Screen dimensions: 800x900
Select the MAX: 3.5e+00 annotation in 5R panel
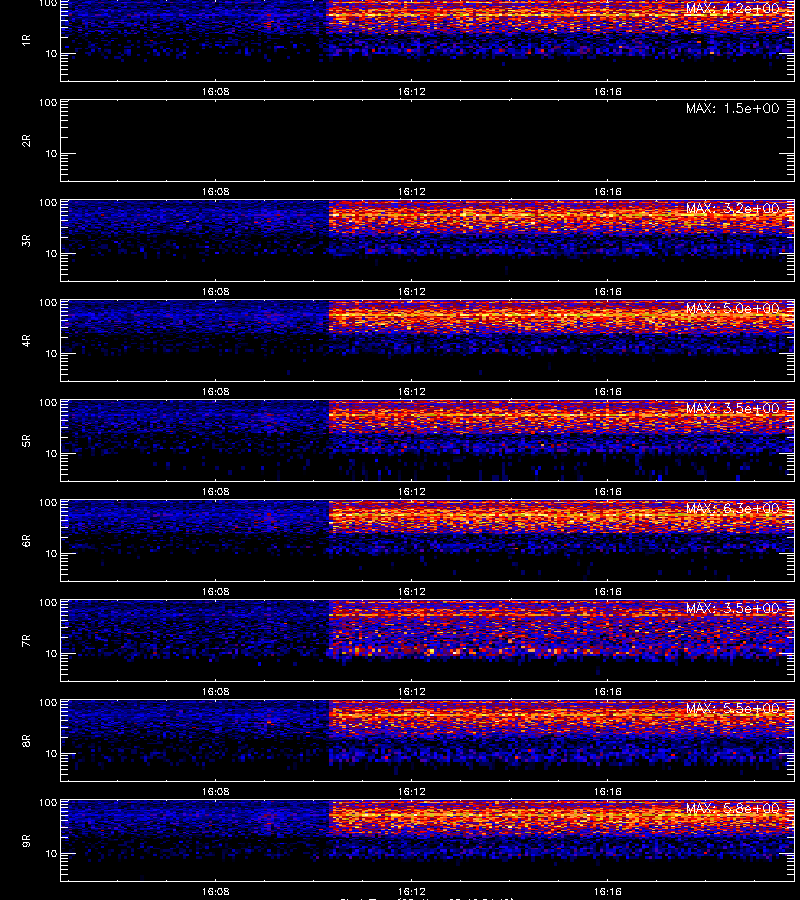pyautogui.click(x=732, y=408)
